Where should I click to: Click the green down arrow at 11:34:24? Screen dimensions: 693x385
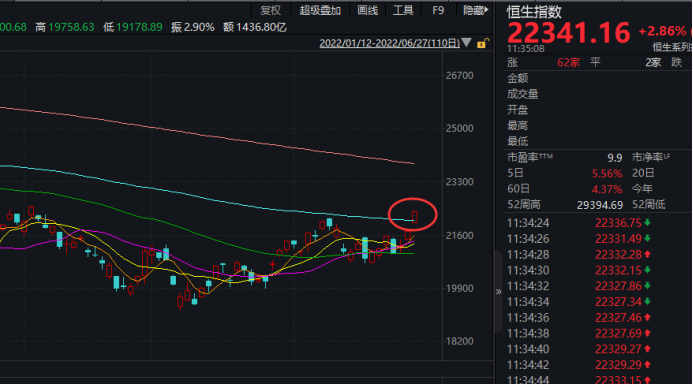pos(647,223)
